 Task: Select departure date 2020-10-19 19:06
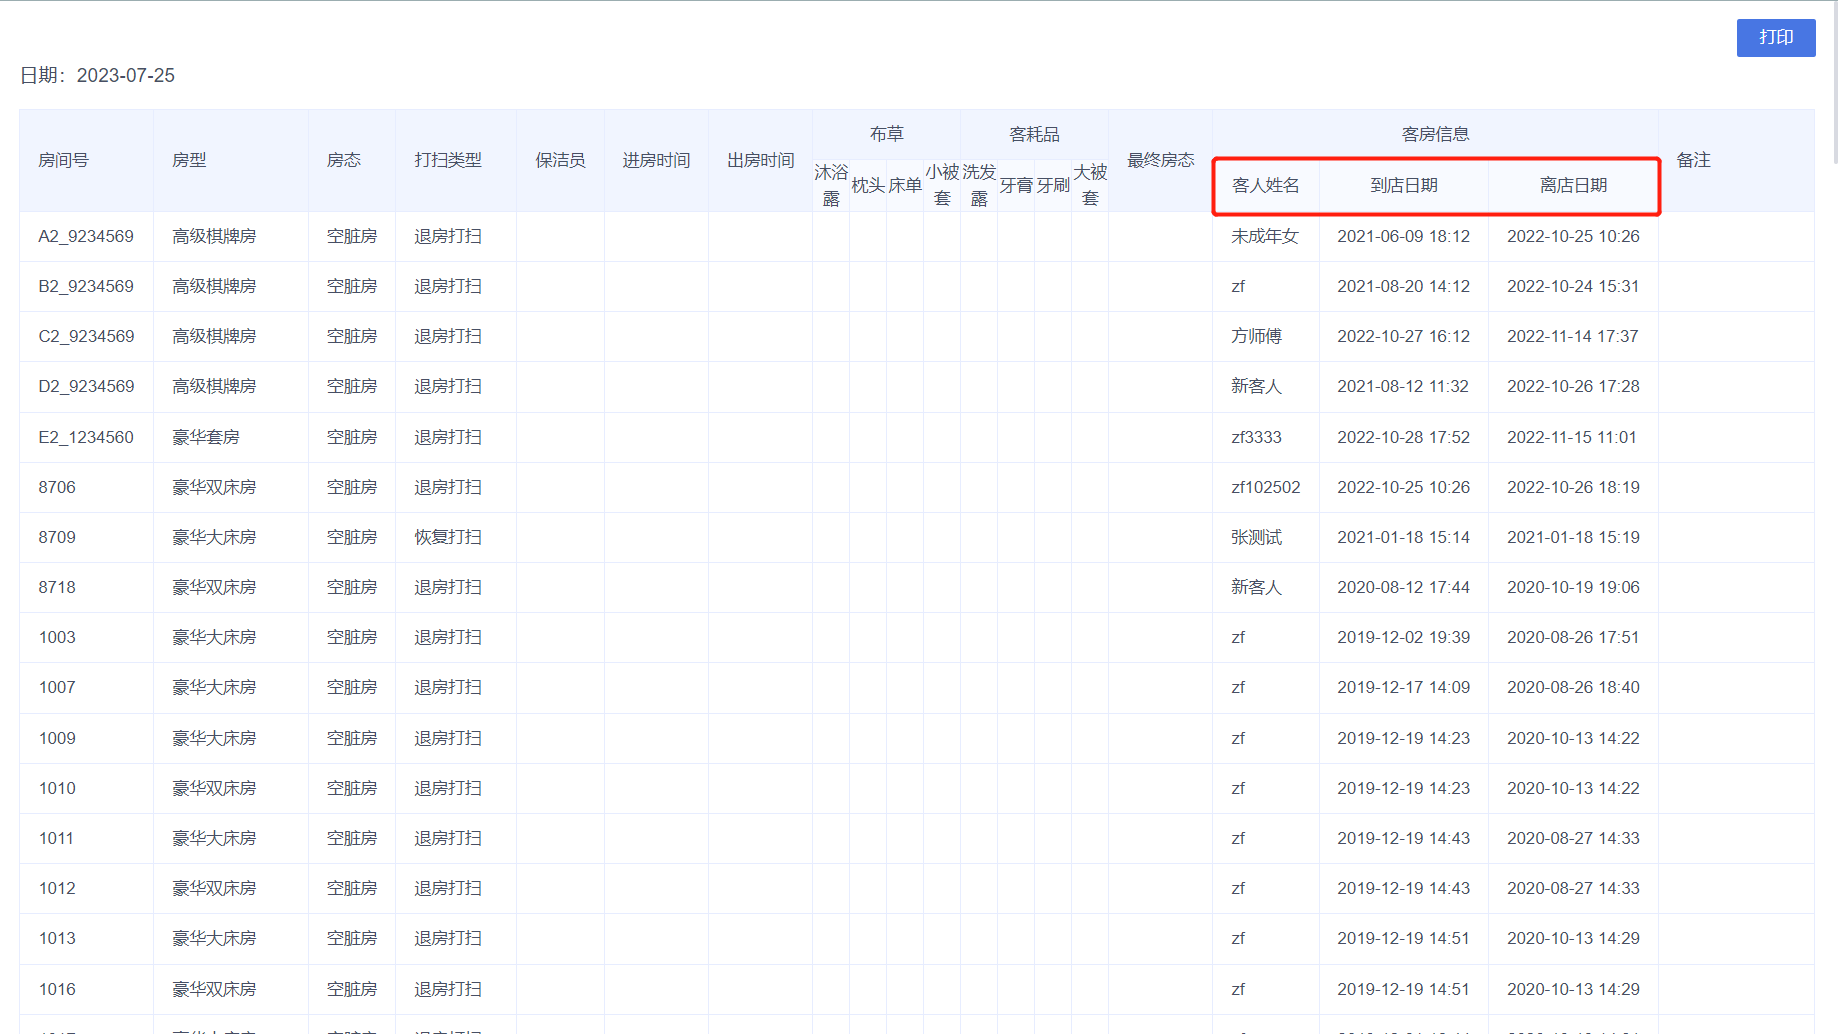click(x=1573, y=587)
